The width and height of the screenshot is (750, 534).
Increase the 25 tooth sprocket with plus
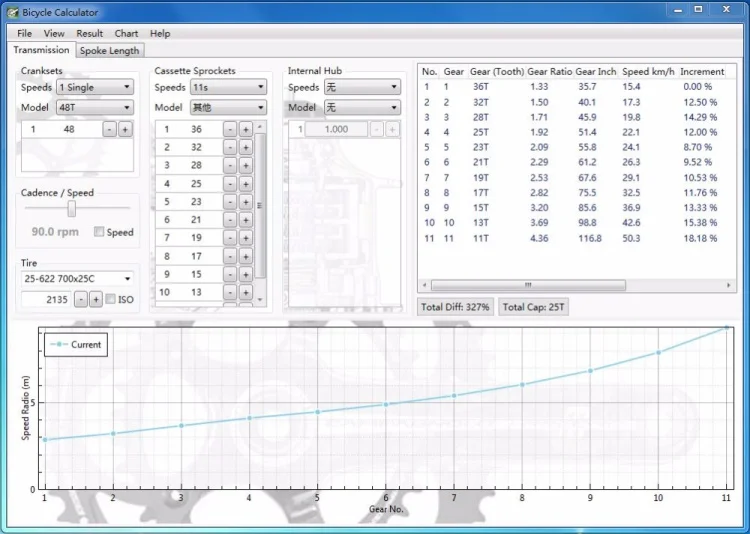245,184
